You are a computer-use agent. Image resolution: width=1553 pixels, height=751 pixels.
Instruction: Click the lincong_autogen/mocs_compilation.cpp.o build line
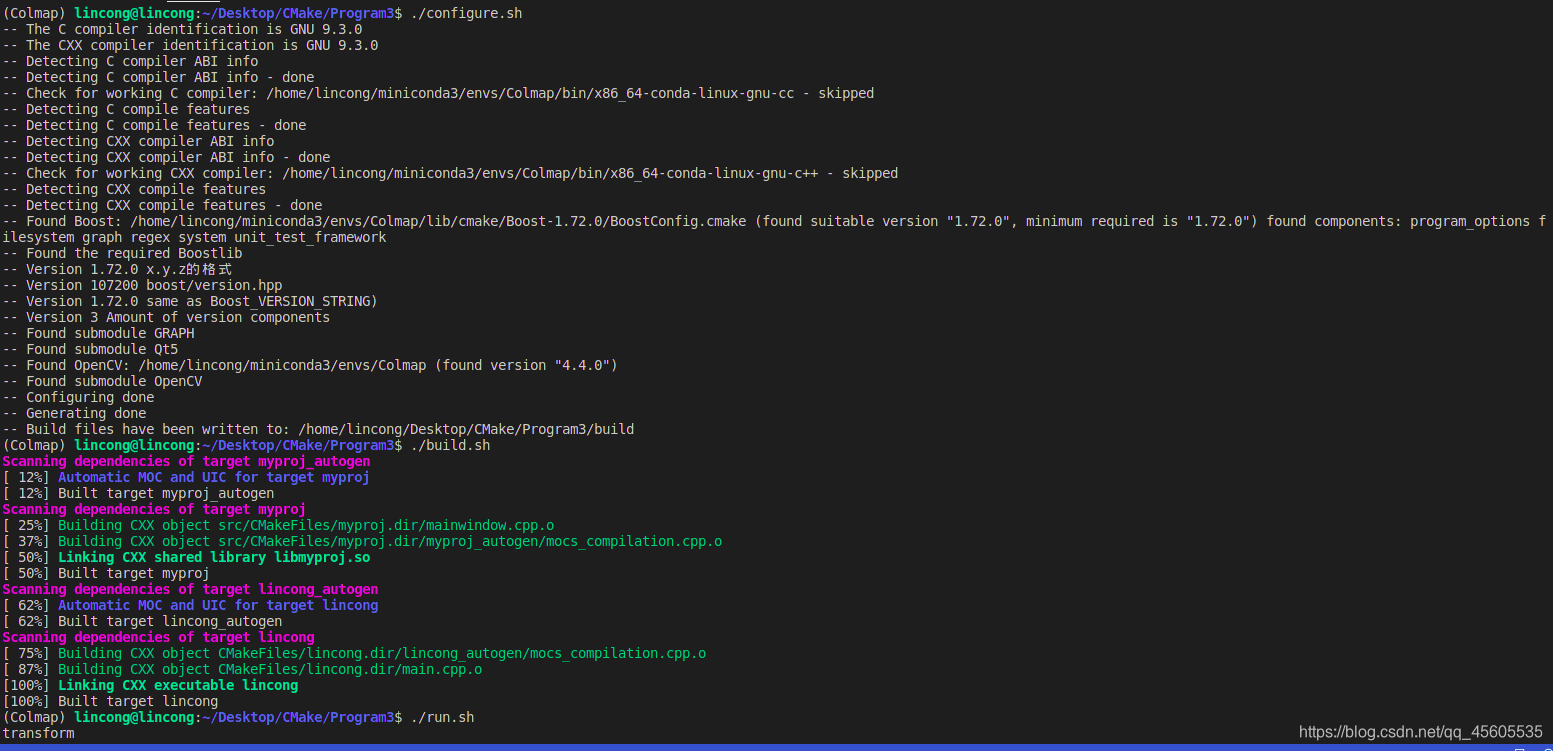(354, 653)
